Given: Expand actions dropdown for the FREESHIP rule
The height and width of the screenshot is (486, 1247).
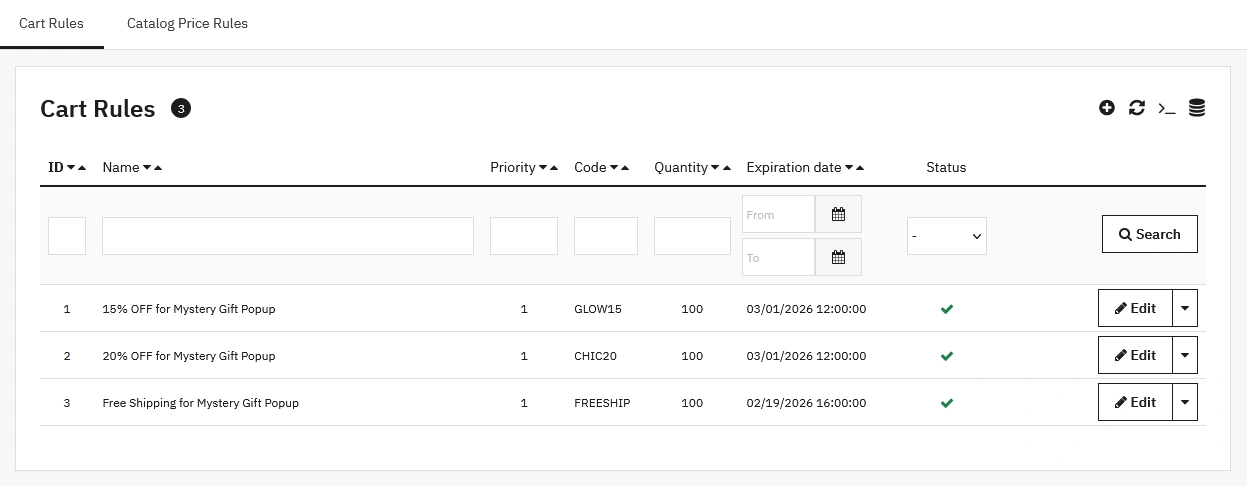Looking at the screenshot, I should point(1184,402).
